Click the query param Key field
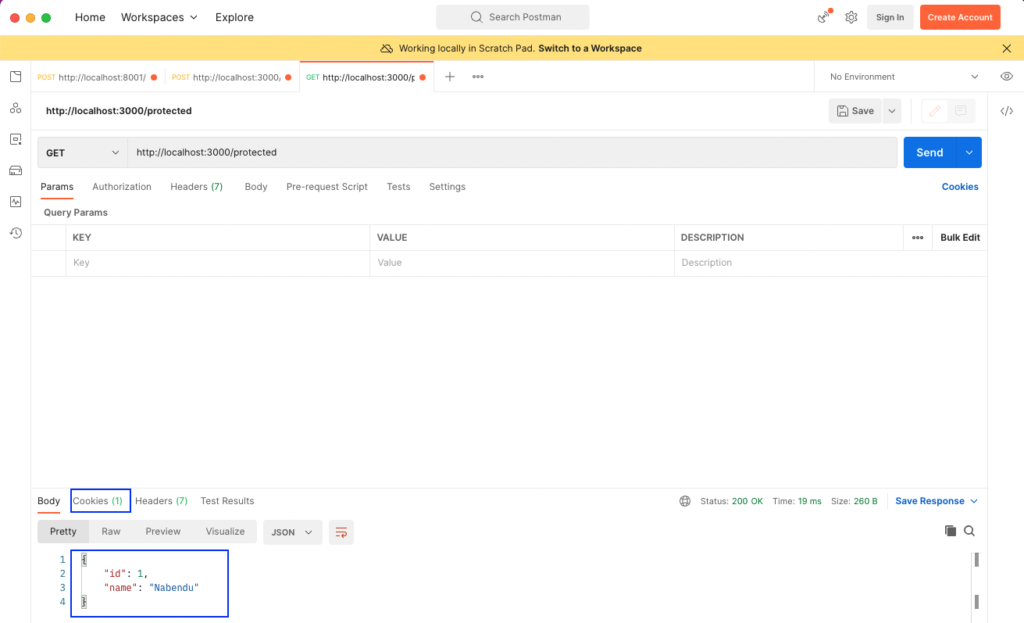Screen dimensions: 1024x623 [x=217, y=263]
